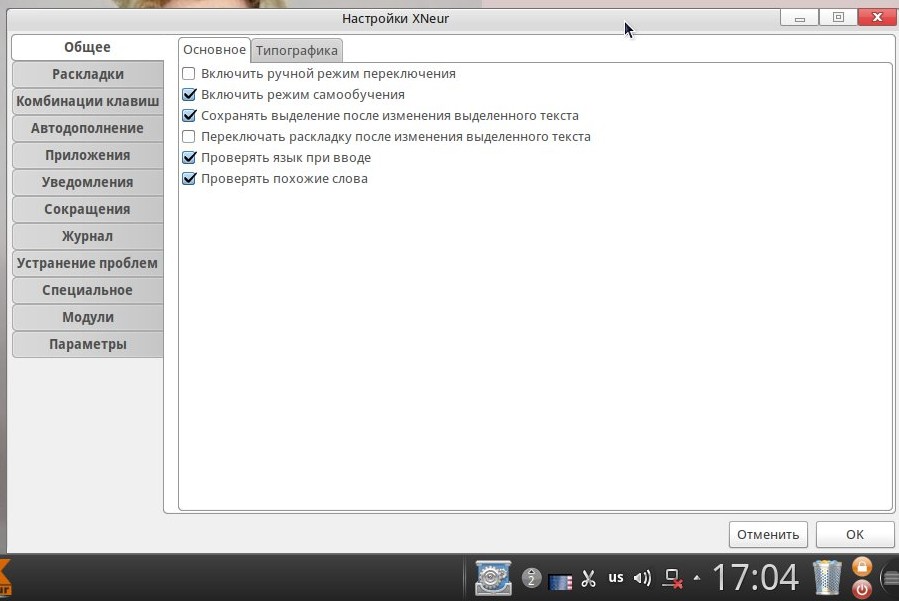Viewport: 899px width, 601px height.
Task: Uncheck 'Включить режим самообучения'
Action: pyautogui.click(x=189, y=95)
